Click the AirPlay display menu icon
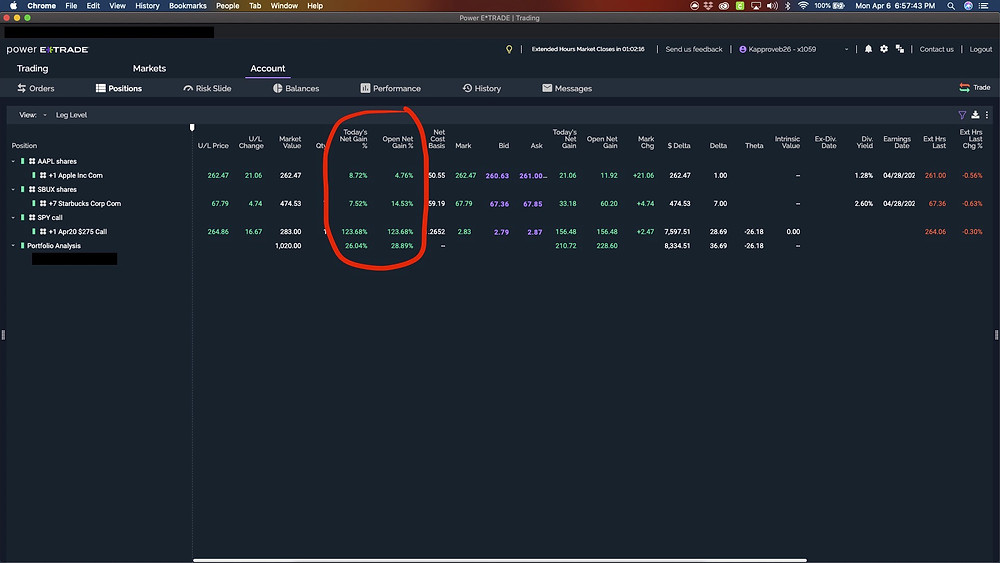This screenshot has width=1000, height=563. click(756, 6)
